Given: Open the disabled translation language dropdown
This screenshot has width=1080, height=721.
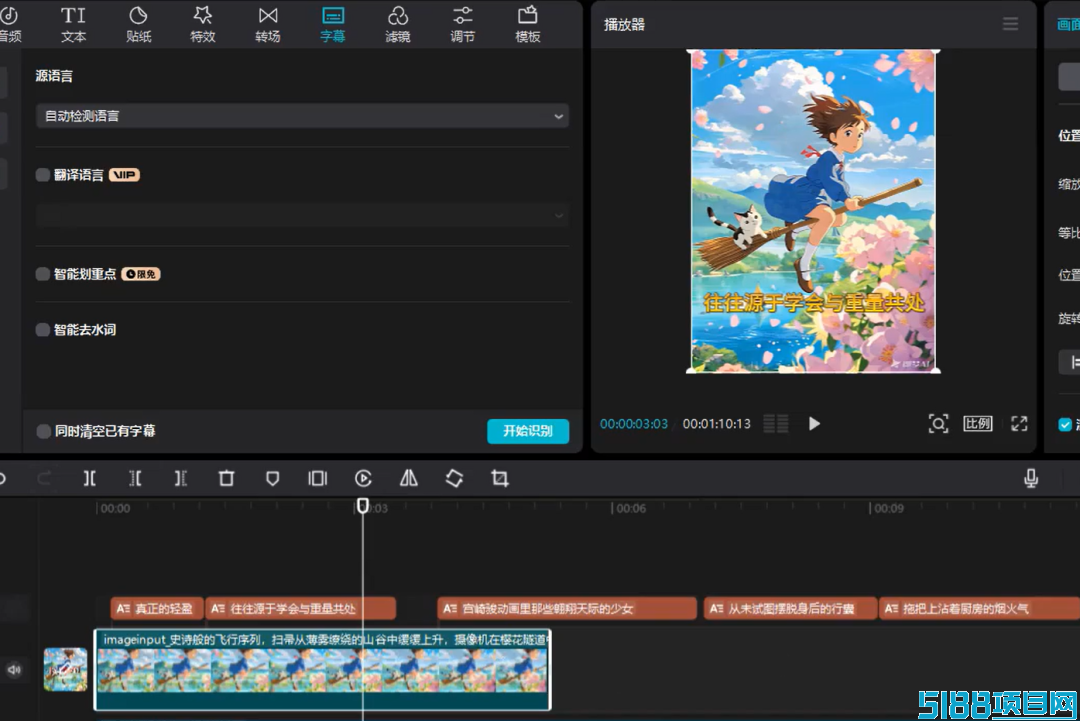Looking at the screenshot, I should (x=302, y=215).
